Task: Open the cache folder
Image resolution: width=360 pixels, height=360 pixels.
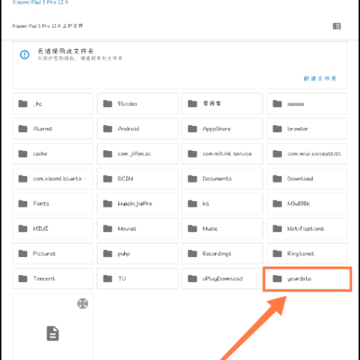Action: click(53, 154)
